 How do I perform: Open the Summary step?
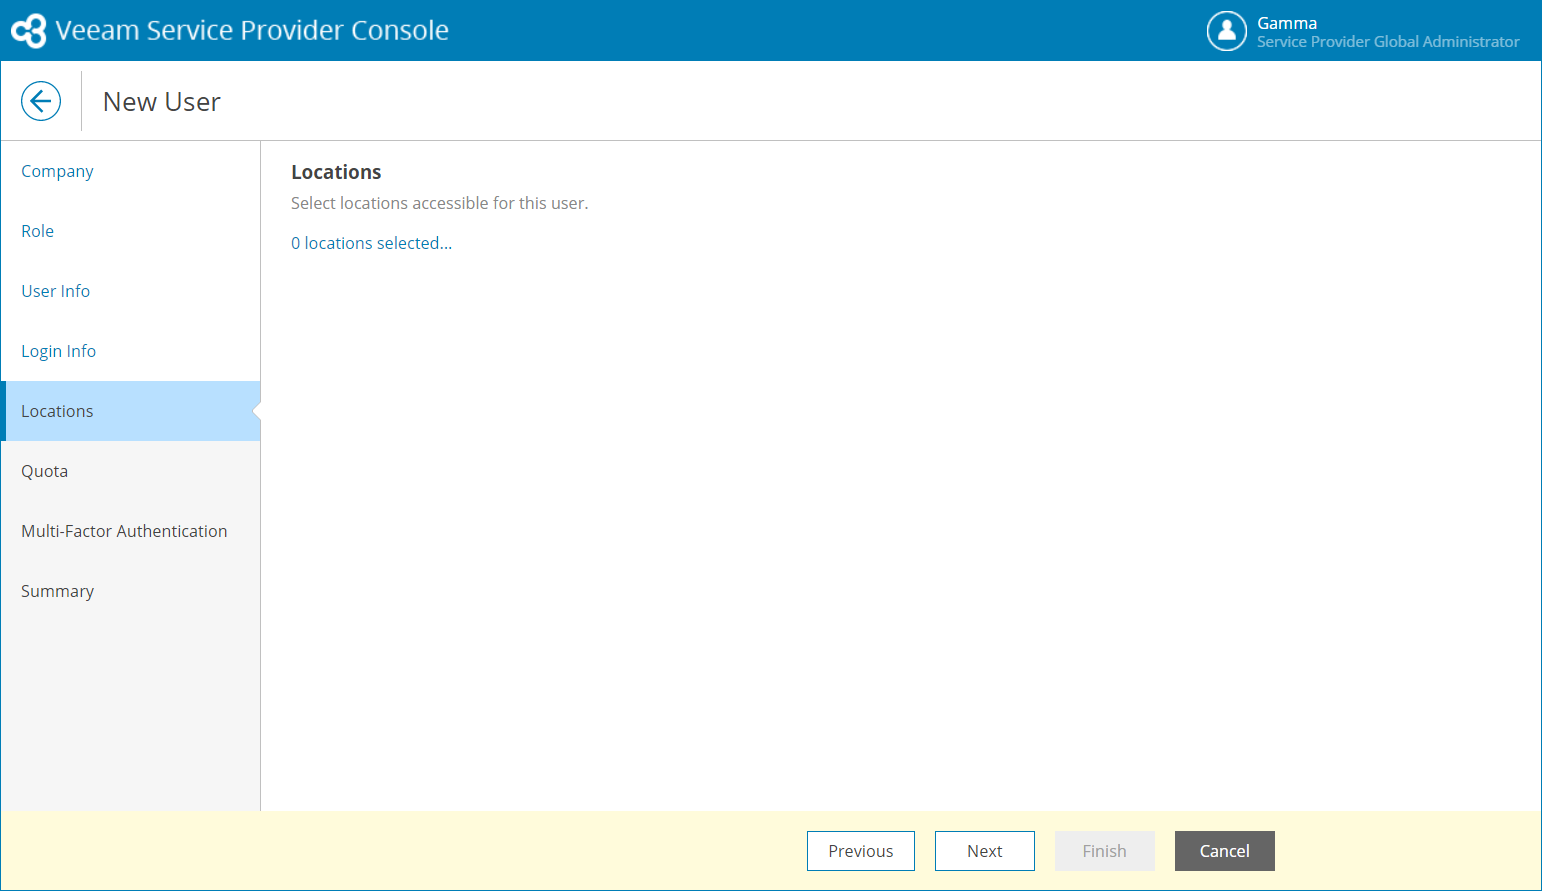(x=131, y=591)
